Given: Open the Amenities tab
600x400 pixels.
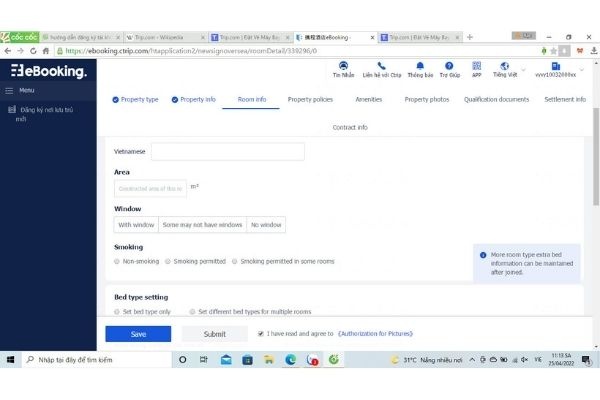Looking at the screenshot, I should point(368,100).
